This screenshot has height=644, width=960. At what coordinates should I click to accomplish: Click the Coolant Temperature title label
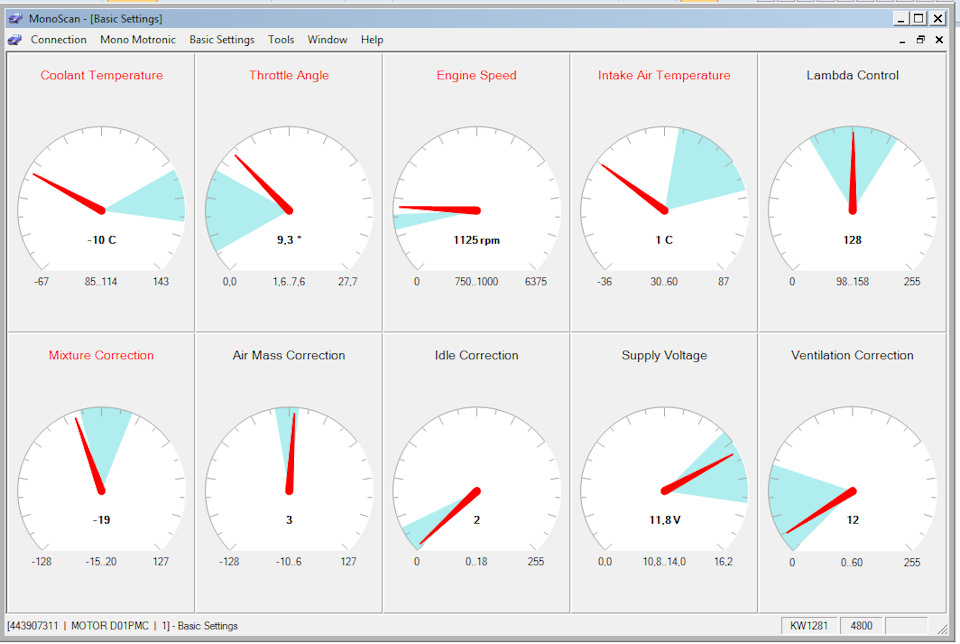(102, 75)
